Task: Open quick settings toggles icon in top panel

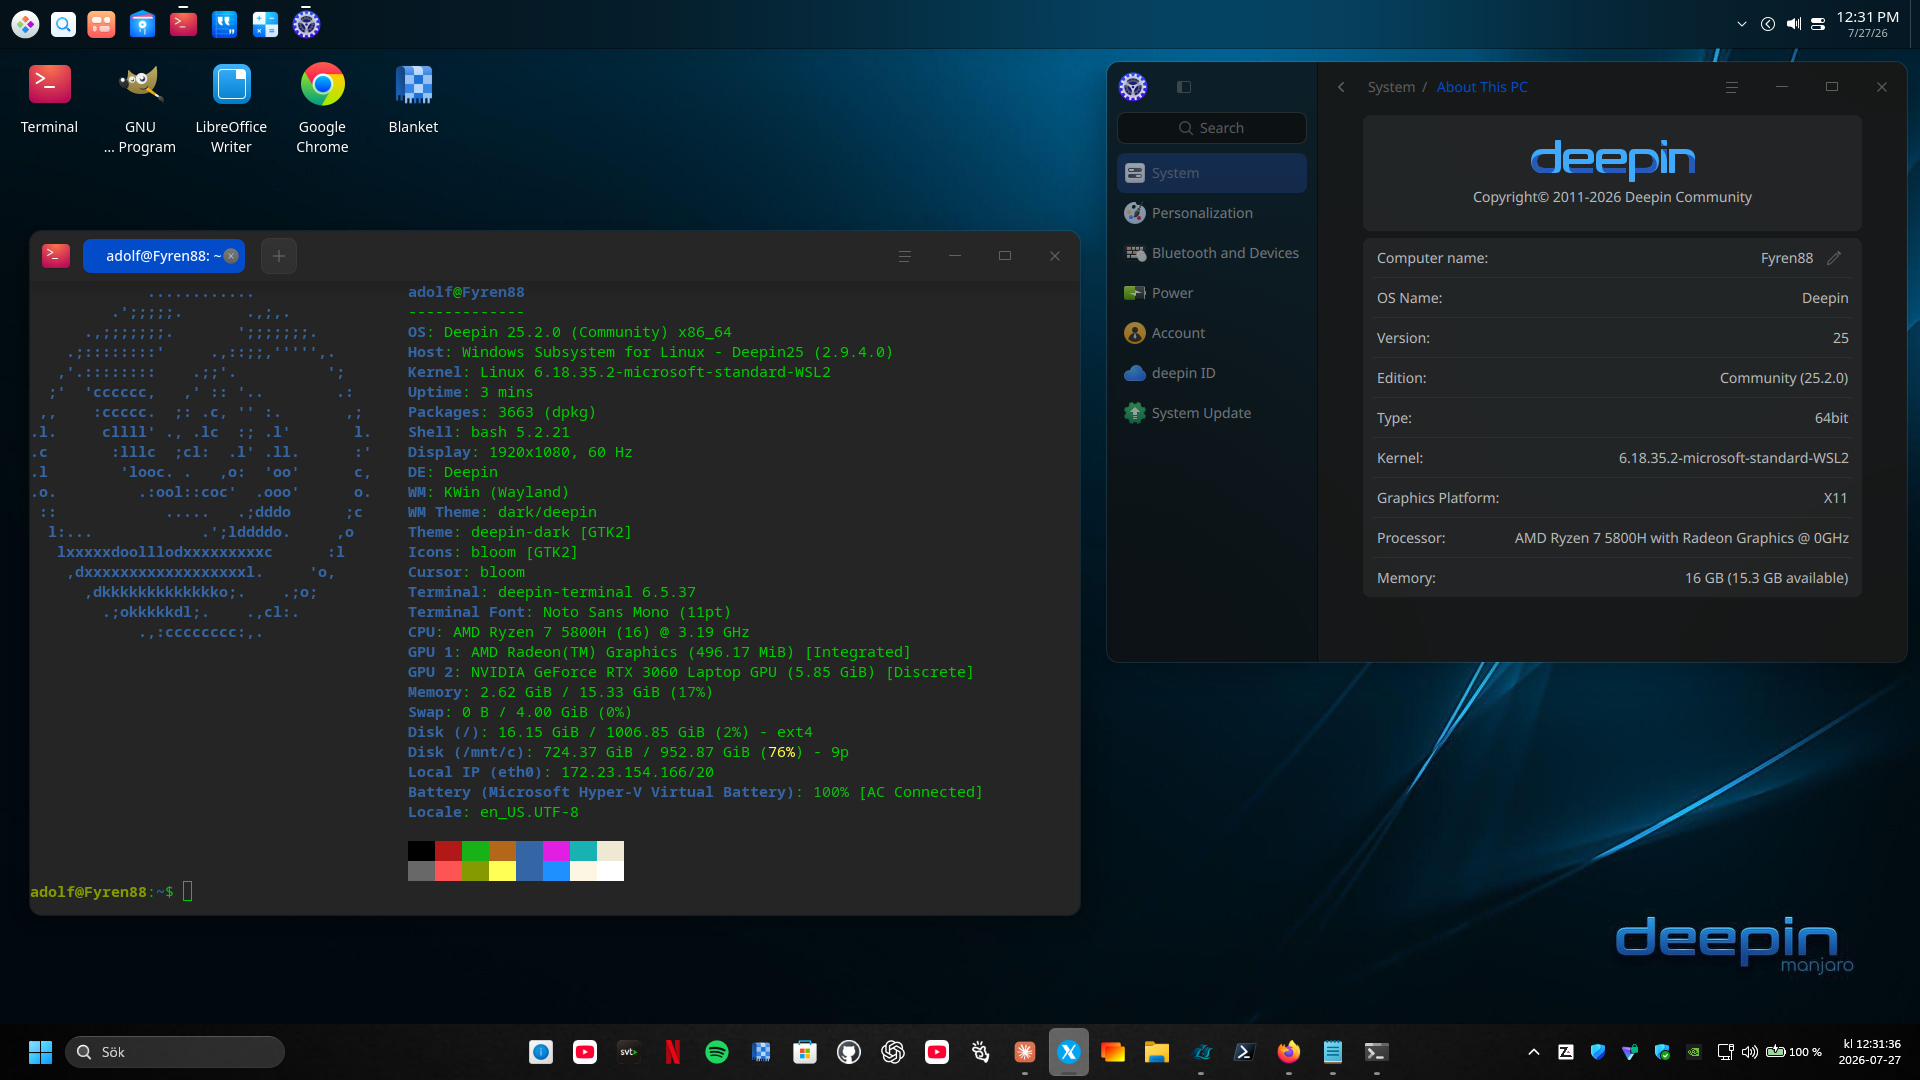Action: tap(1819, 24)
